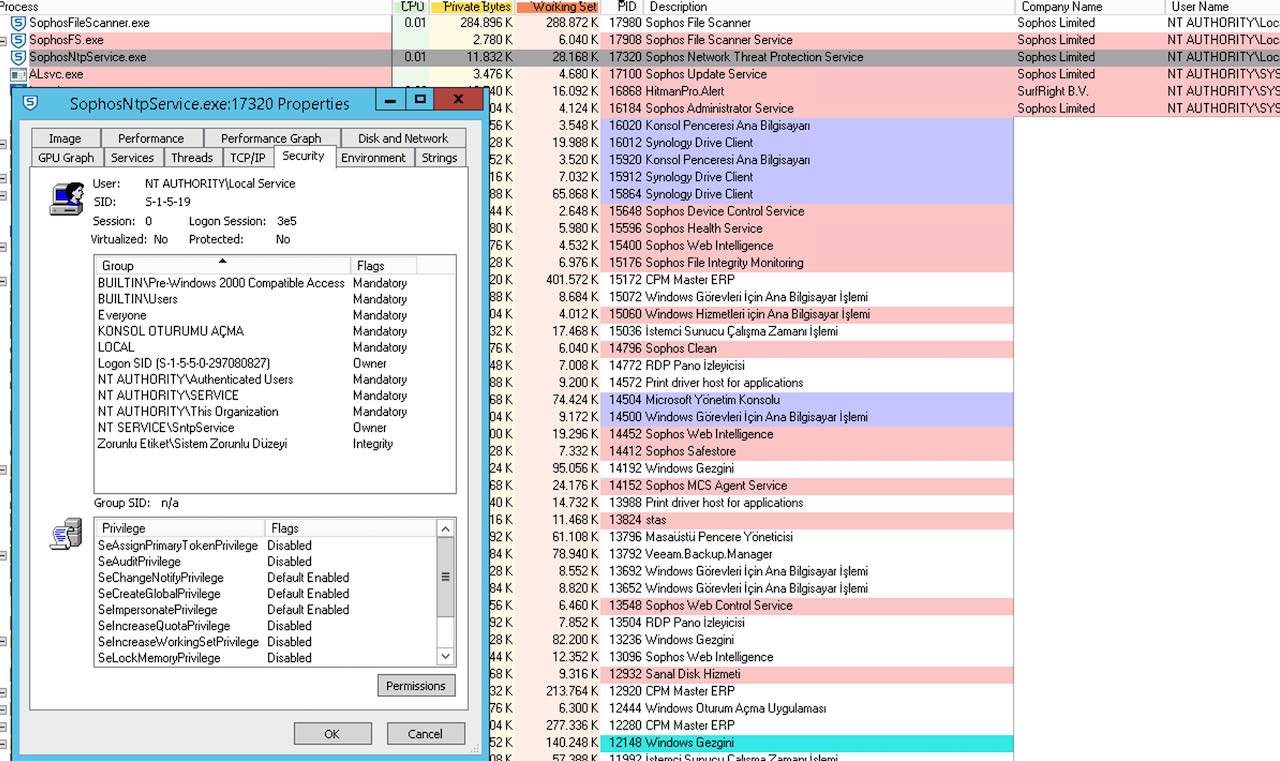This screenshot has height=761, width=1280.
Task: Click the Permissions button
Action: (416, 686)
